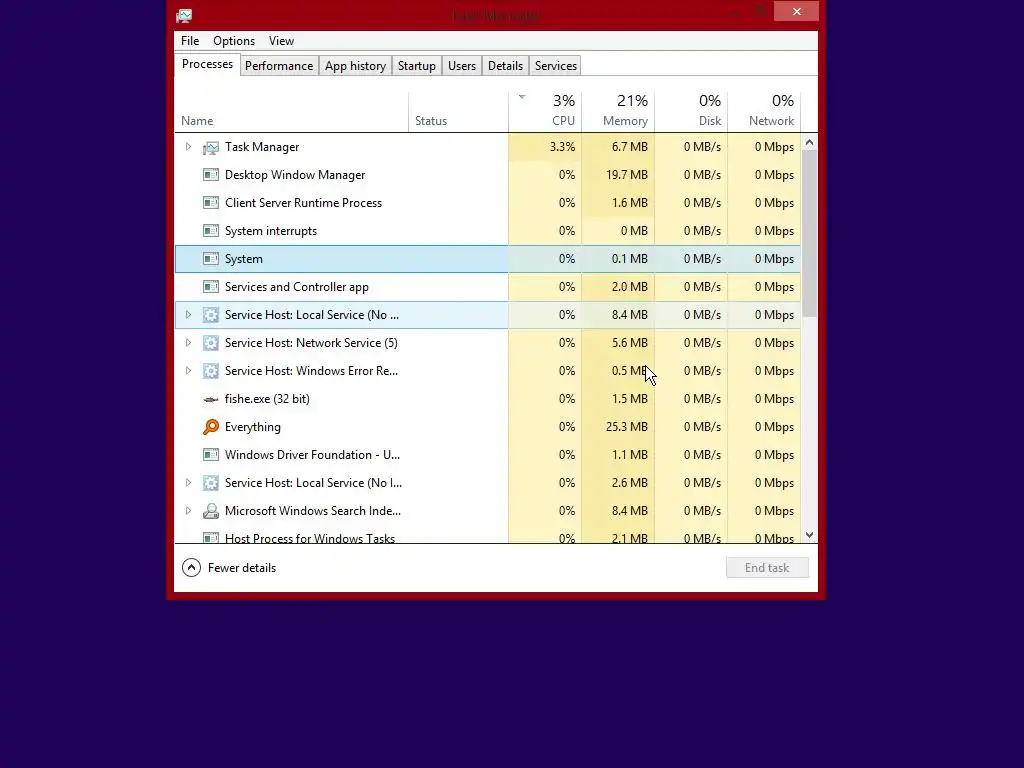This screenshot has width=1024, height=768.
Task: Click the scrollbar down arrow
Action: tap(809, 535)
